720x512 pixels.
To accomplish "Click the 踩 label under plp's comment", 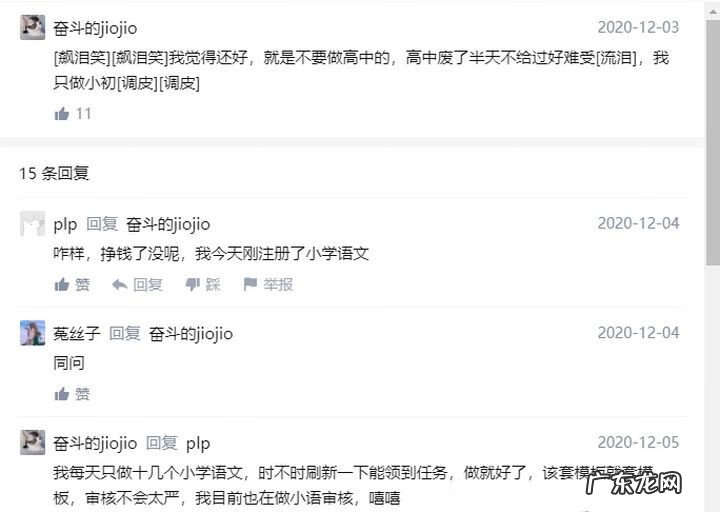I will click(213, 285).
